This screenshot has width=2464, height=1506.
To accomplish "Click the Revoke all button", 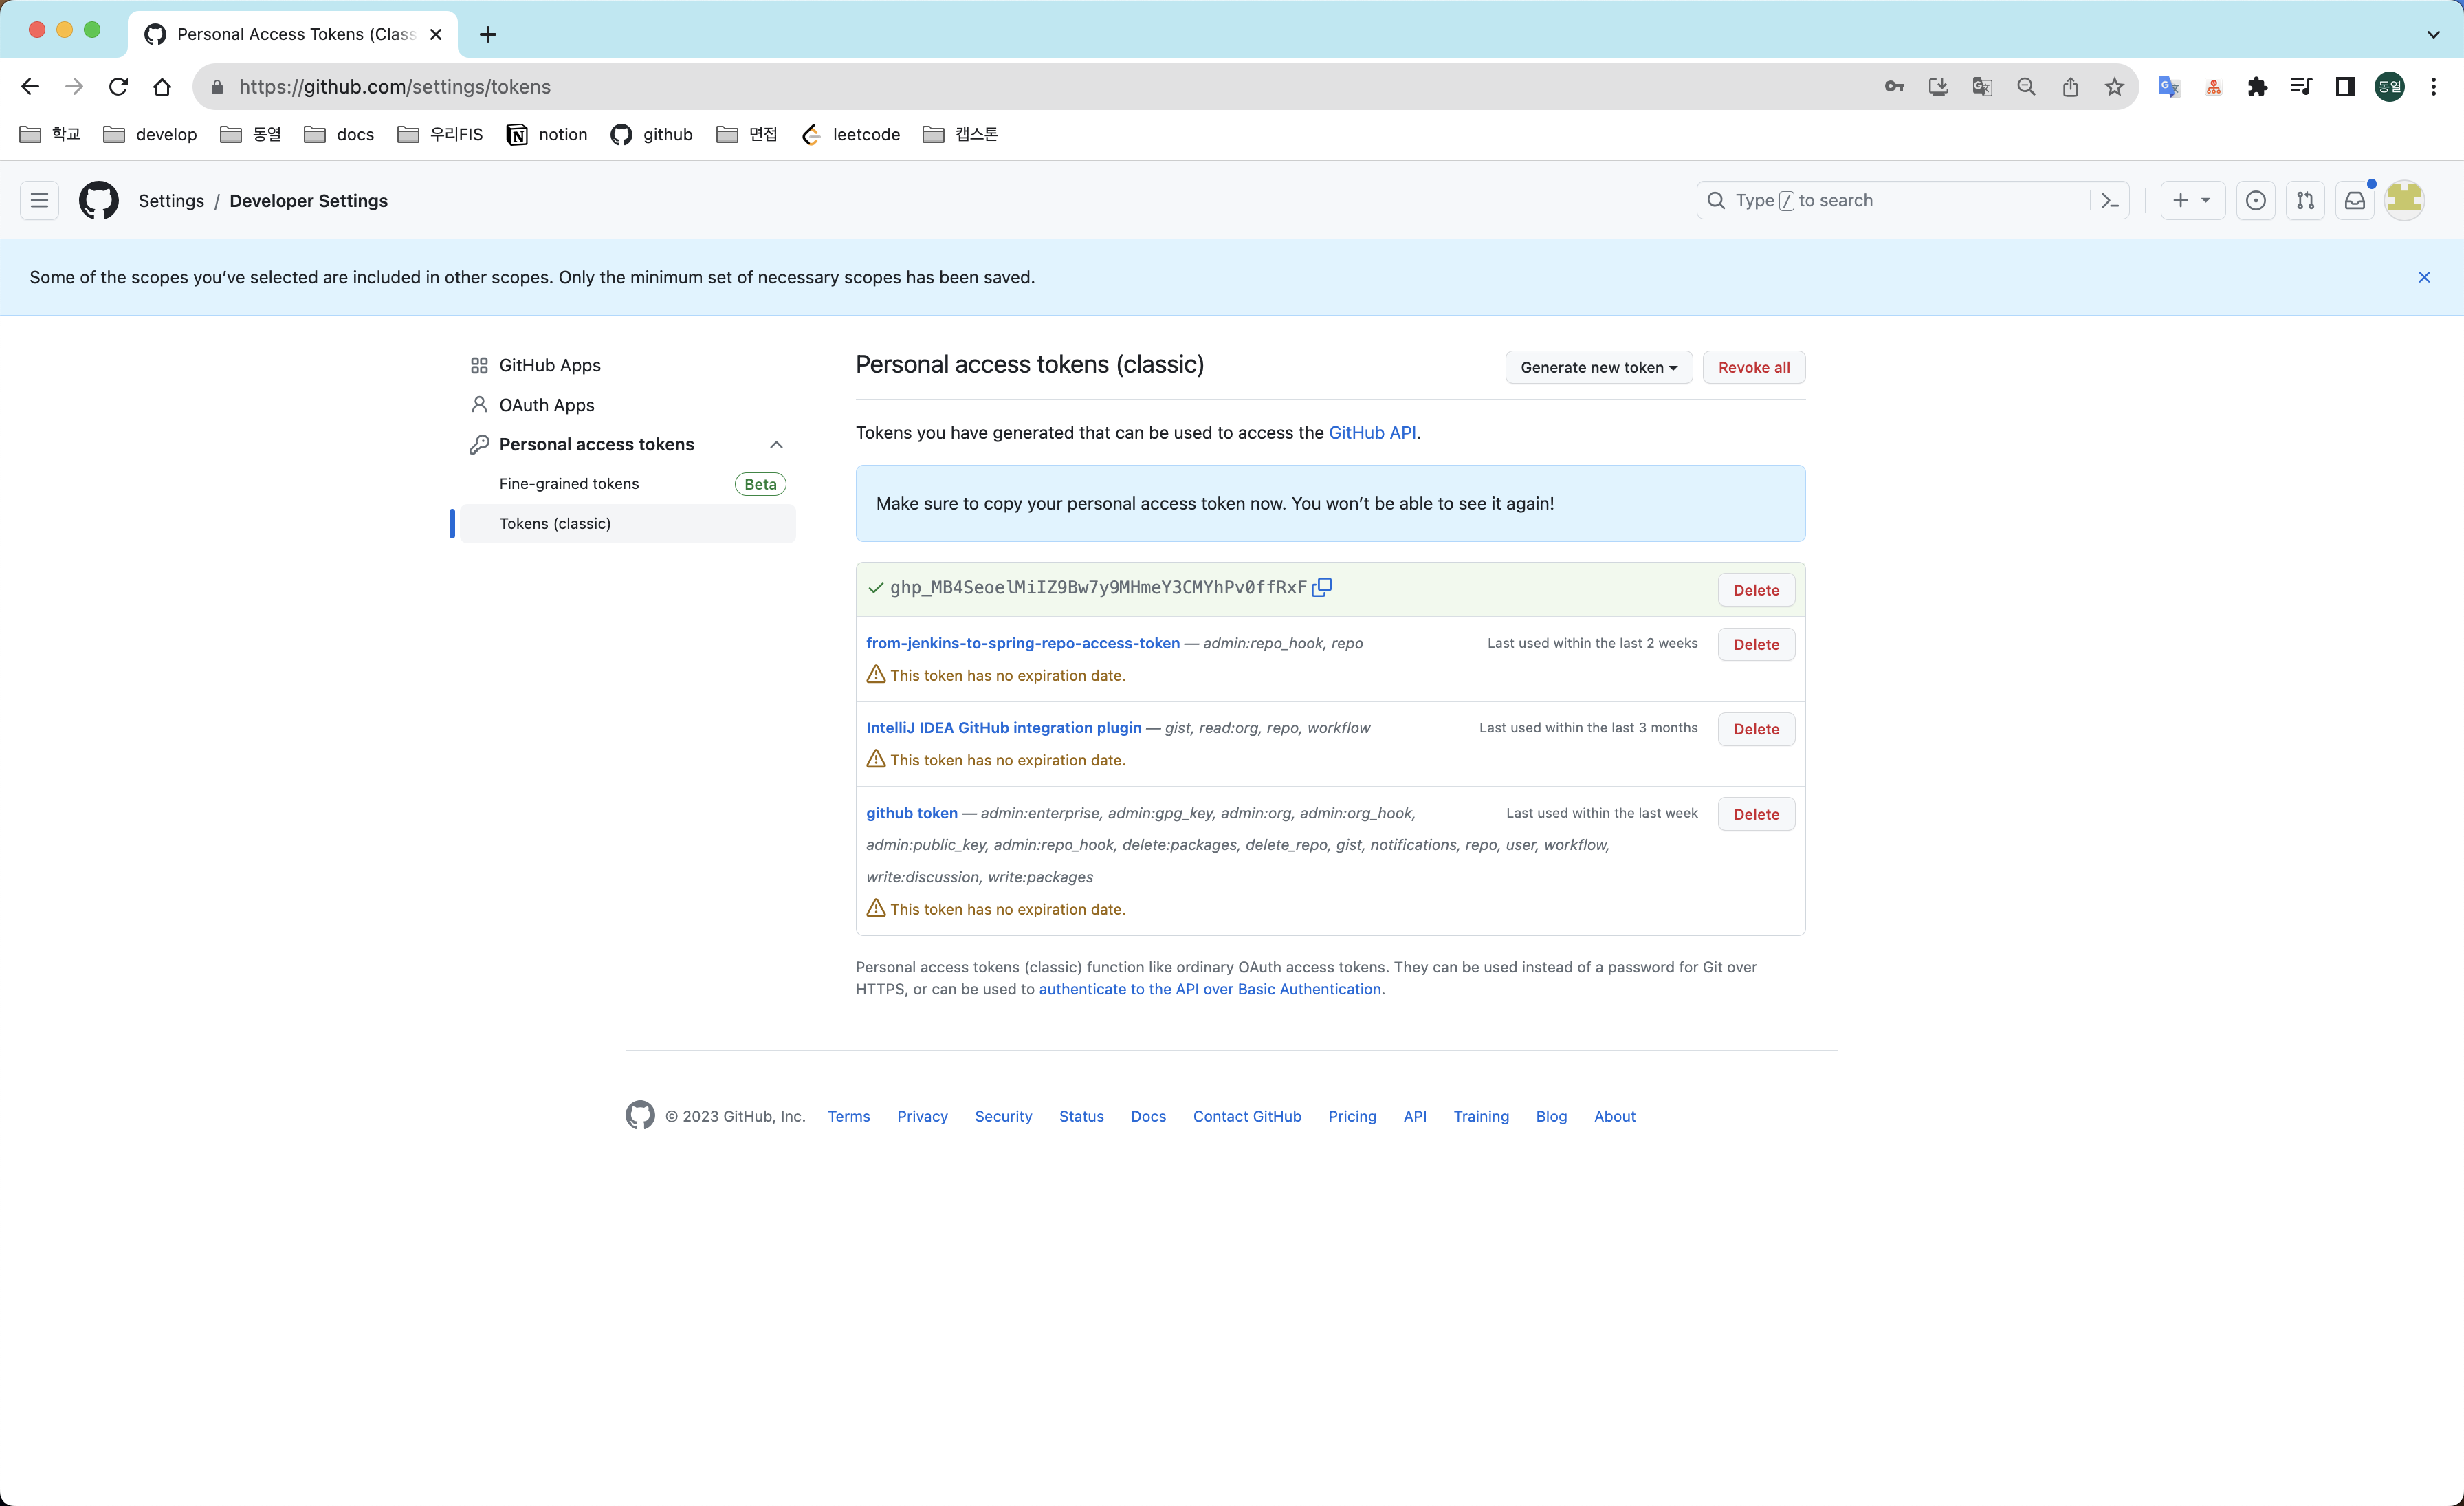I will click(1753, 367).
